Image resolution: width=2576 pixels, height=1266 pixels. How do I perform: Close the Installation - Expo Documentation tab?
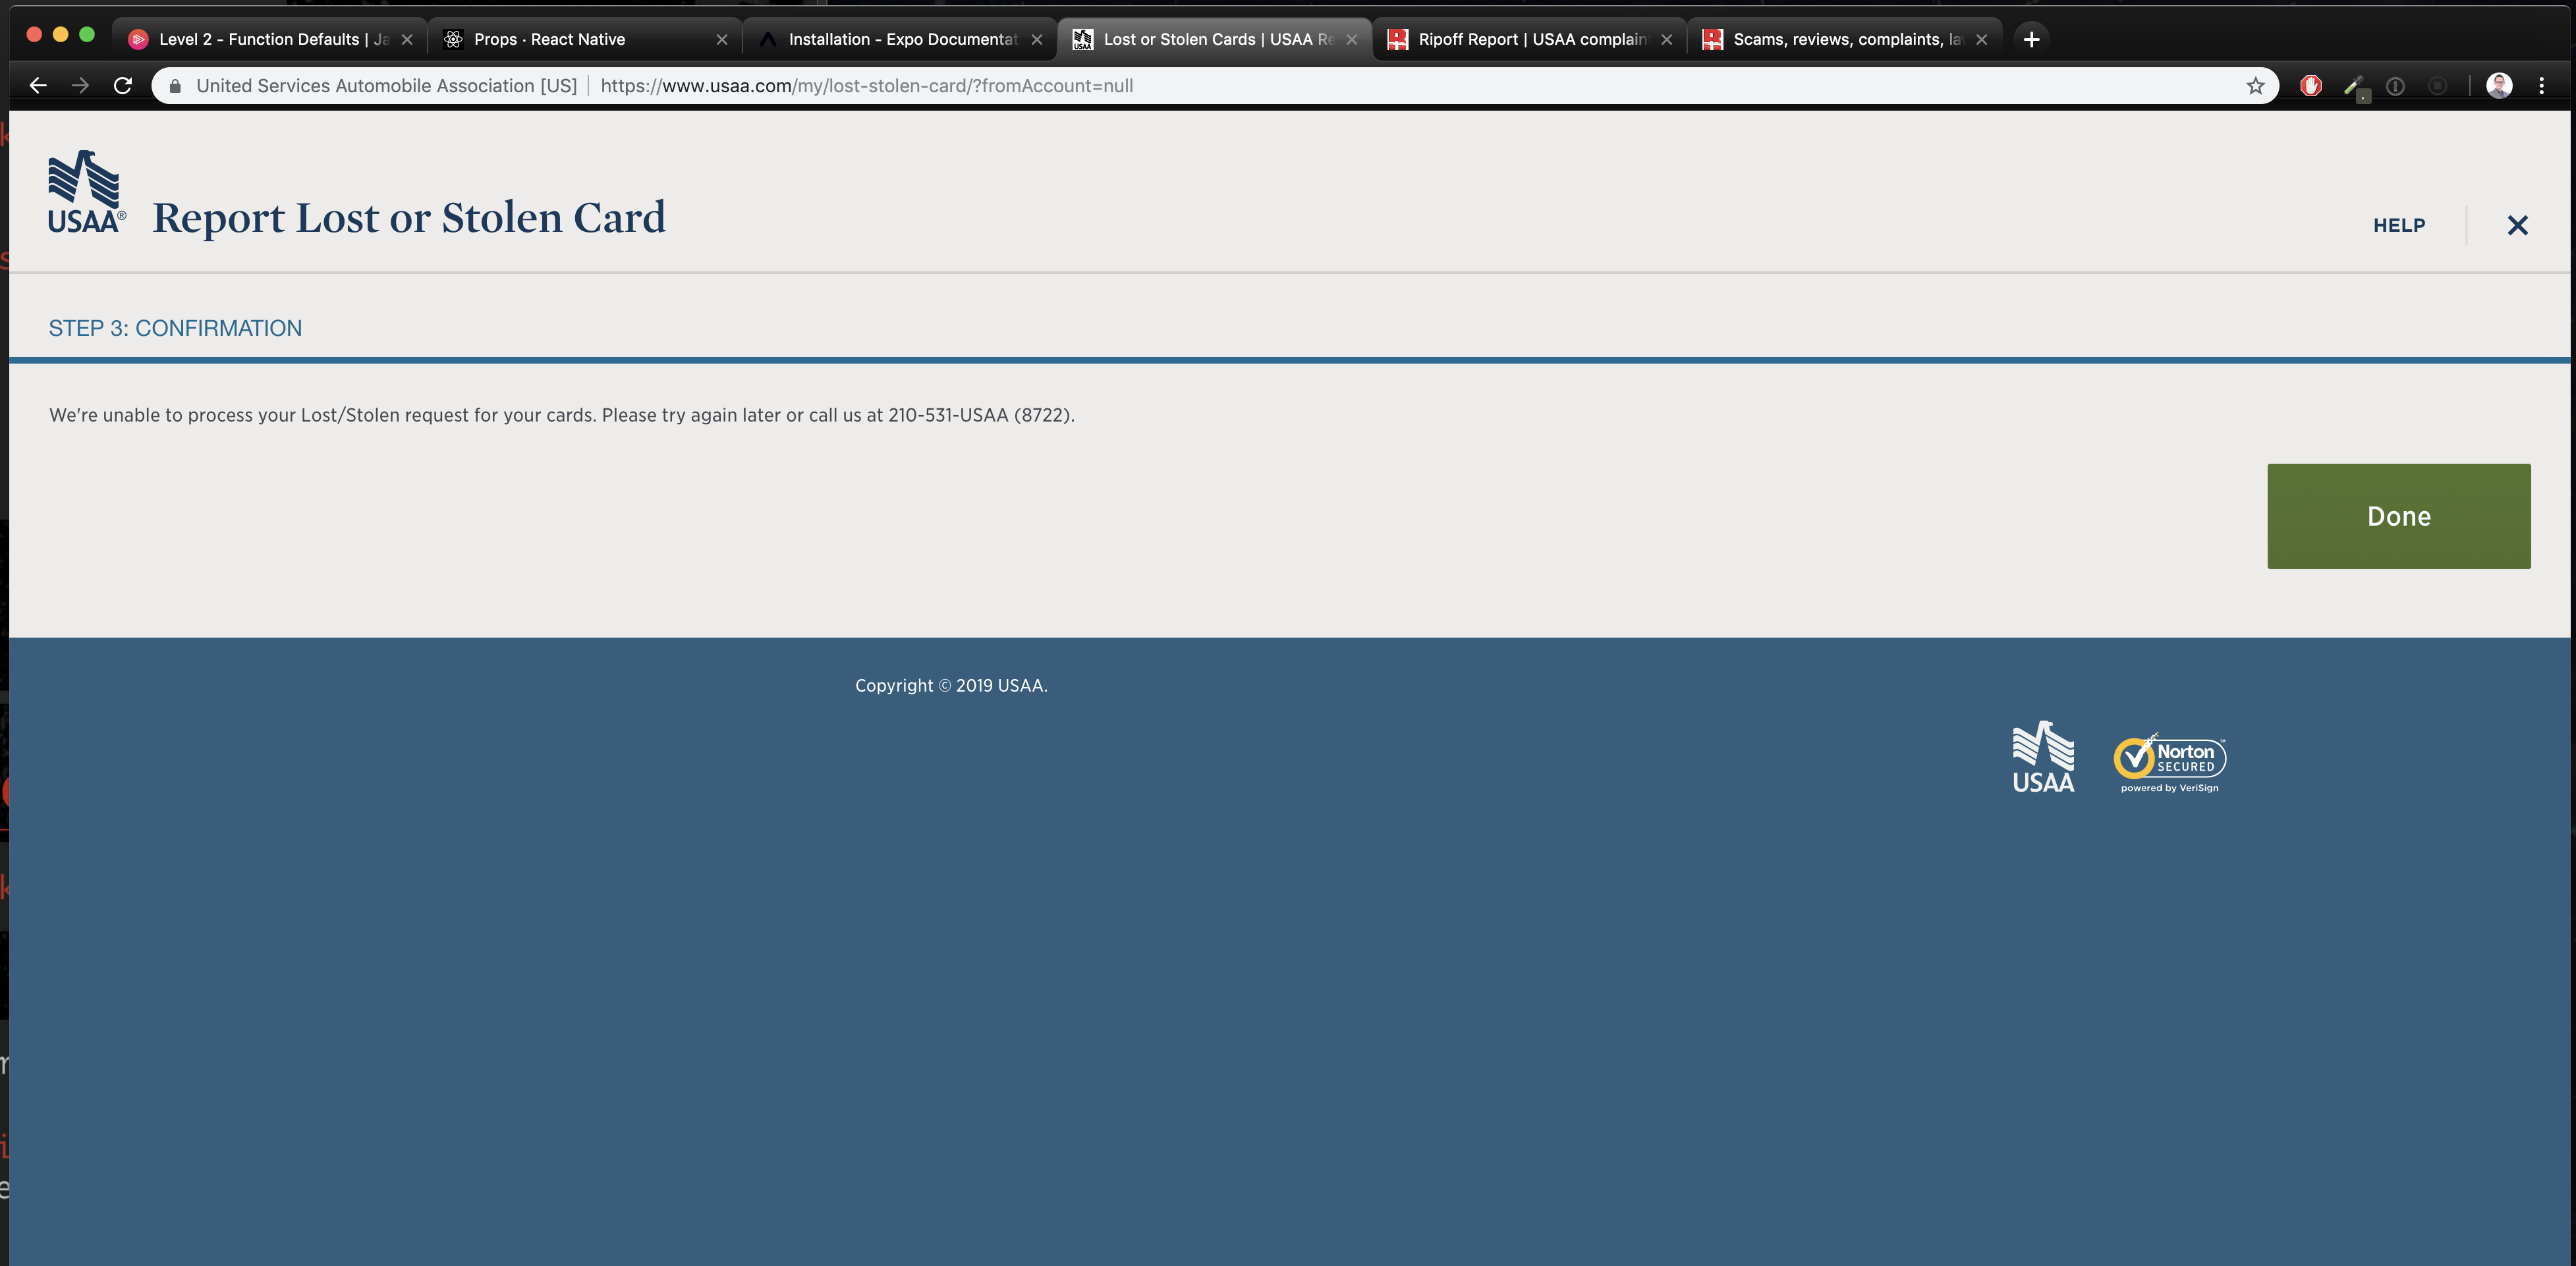1037,39
